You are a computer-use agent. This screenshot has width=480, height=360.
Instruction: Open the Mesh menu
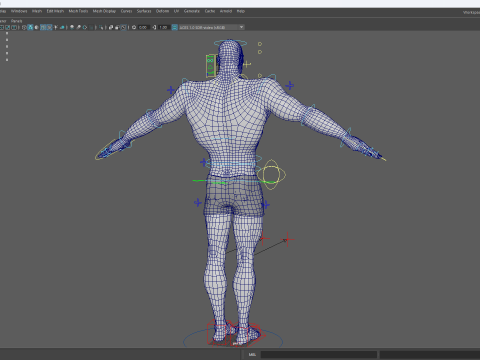point(37,11)
